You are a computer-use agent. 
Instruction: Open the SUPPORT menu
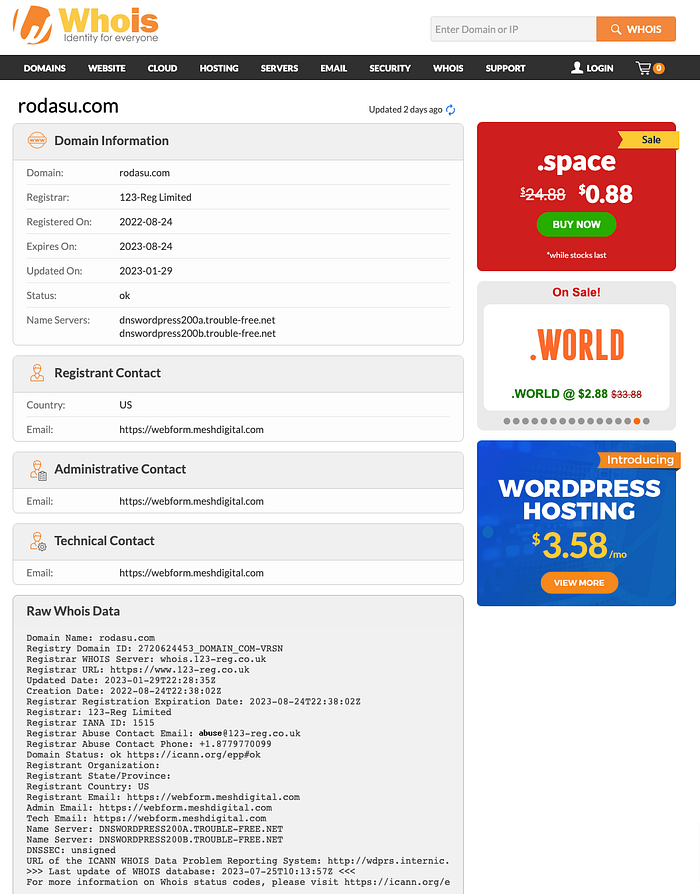point(505,68)
